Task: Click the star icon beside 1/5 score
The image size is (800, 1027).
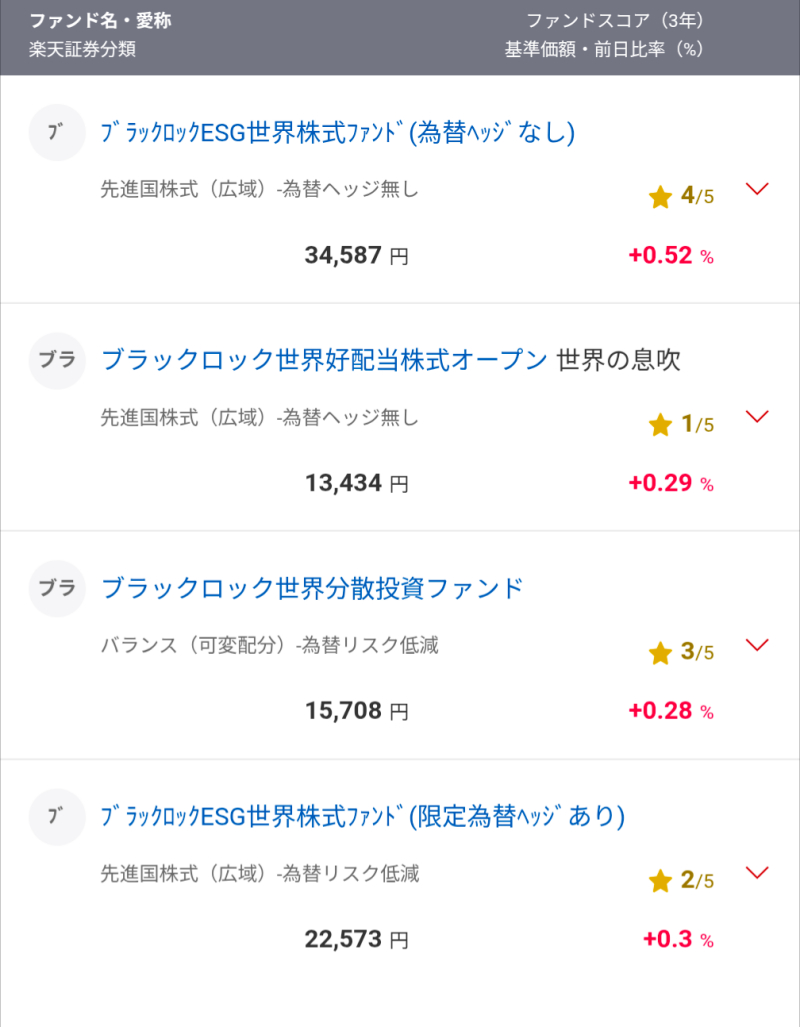Action: pos(660,424)
